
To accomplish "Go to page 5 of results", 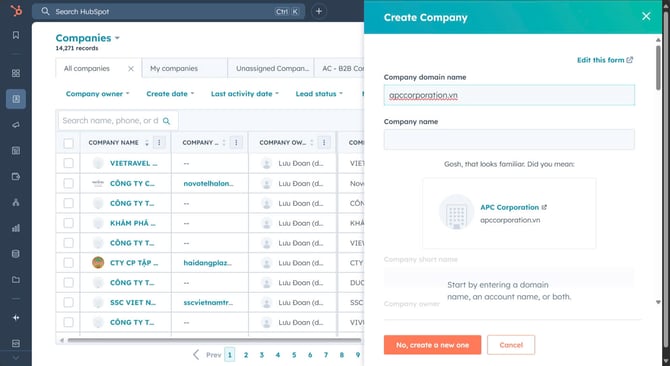I will pyautogui.click(x=294, y=354).
